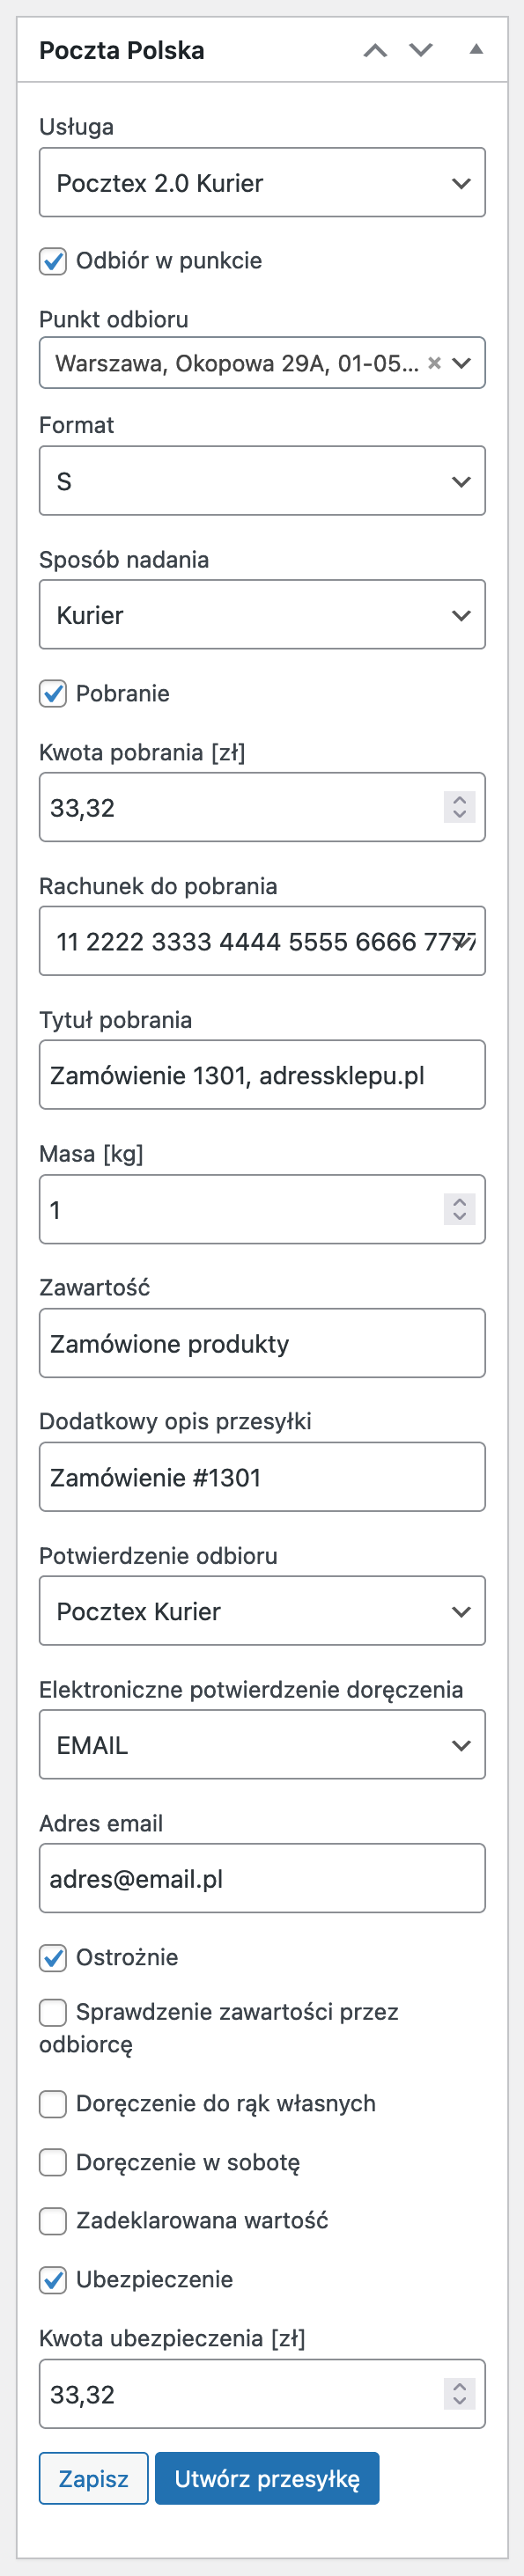This screenshot has height=2576, width=524.
Task: Tick Zadeklarowana wartość checkbox
Action: click(53, 2220)
